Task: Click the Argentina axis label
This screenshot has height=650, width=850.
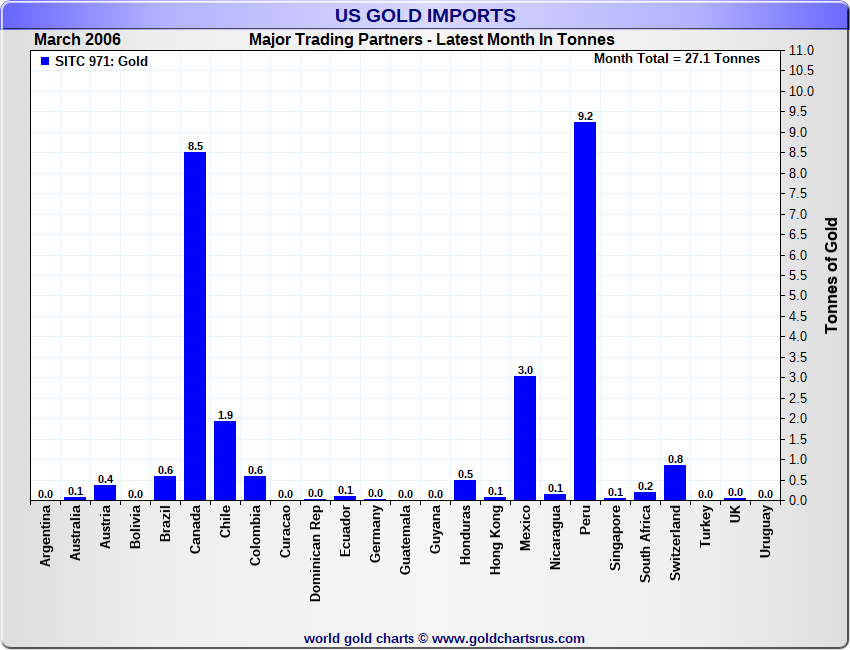Action: click(46, 536)
